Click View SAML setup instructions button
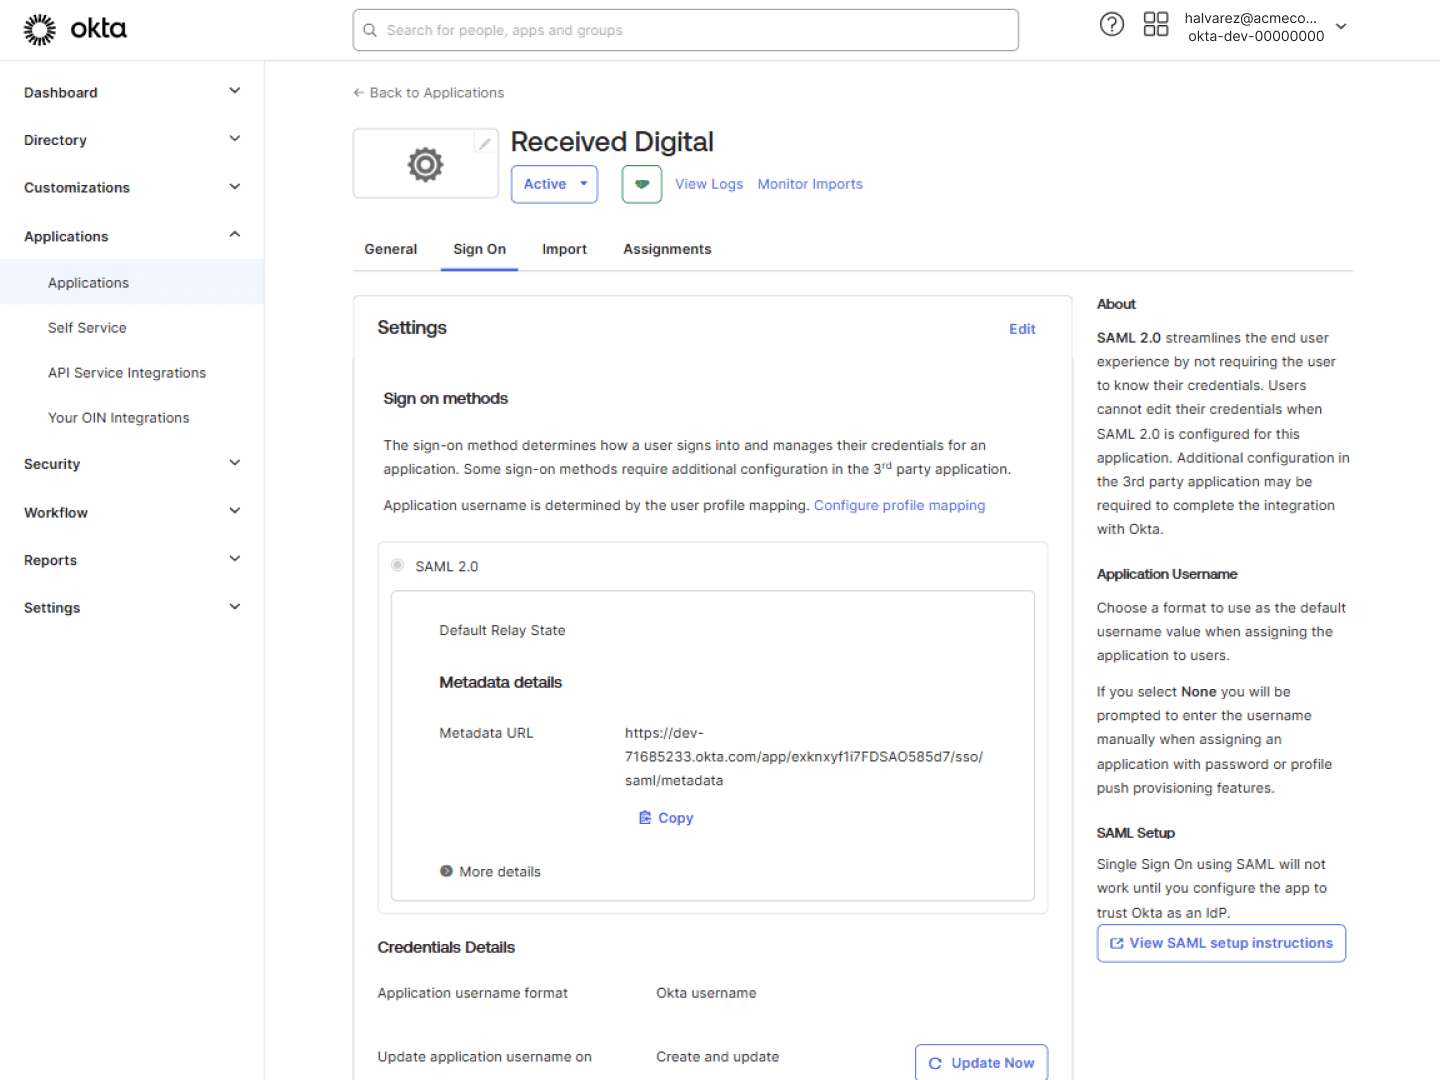The width and height of the screenshot is (1440, 1080). coord(1221,943)
